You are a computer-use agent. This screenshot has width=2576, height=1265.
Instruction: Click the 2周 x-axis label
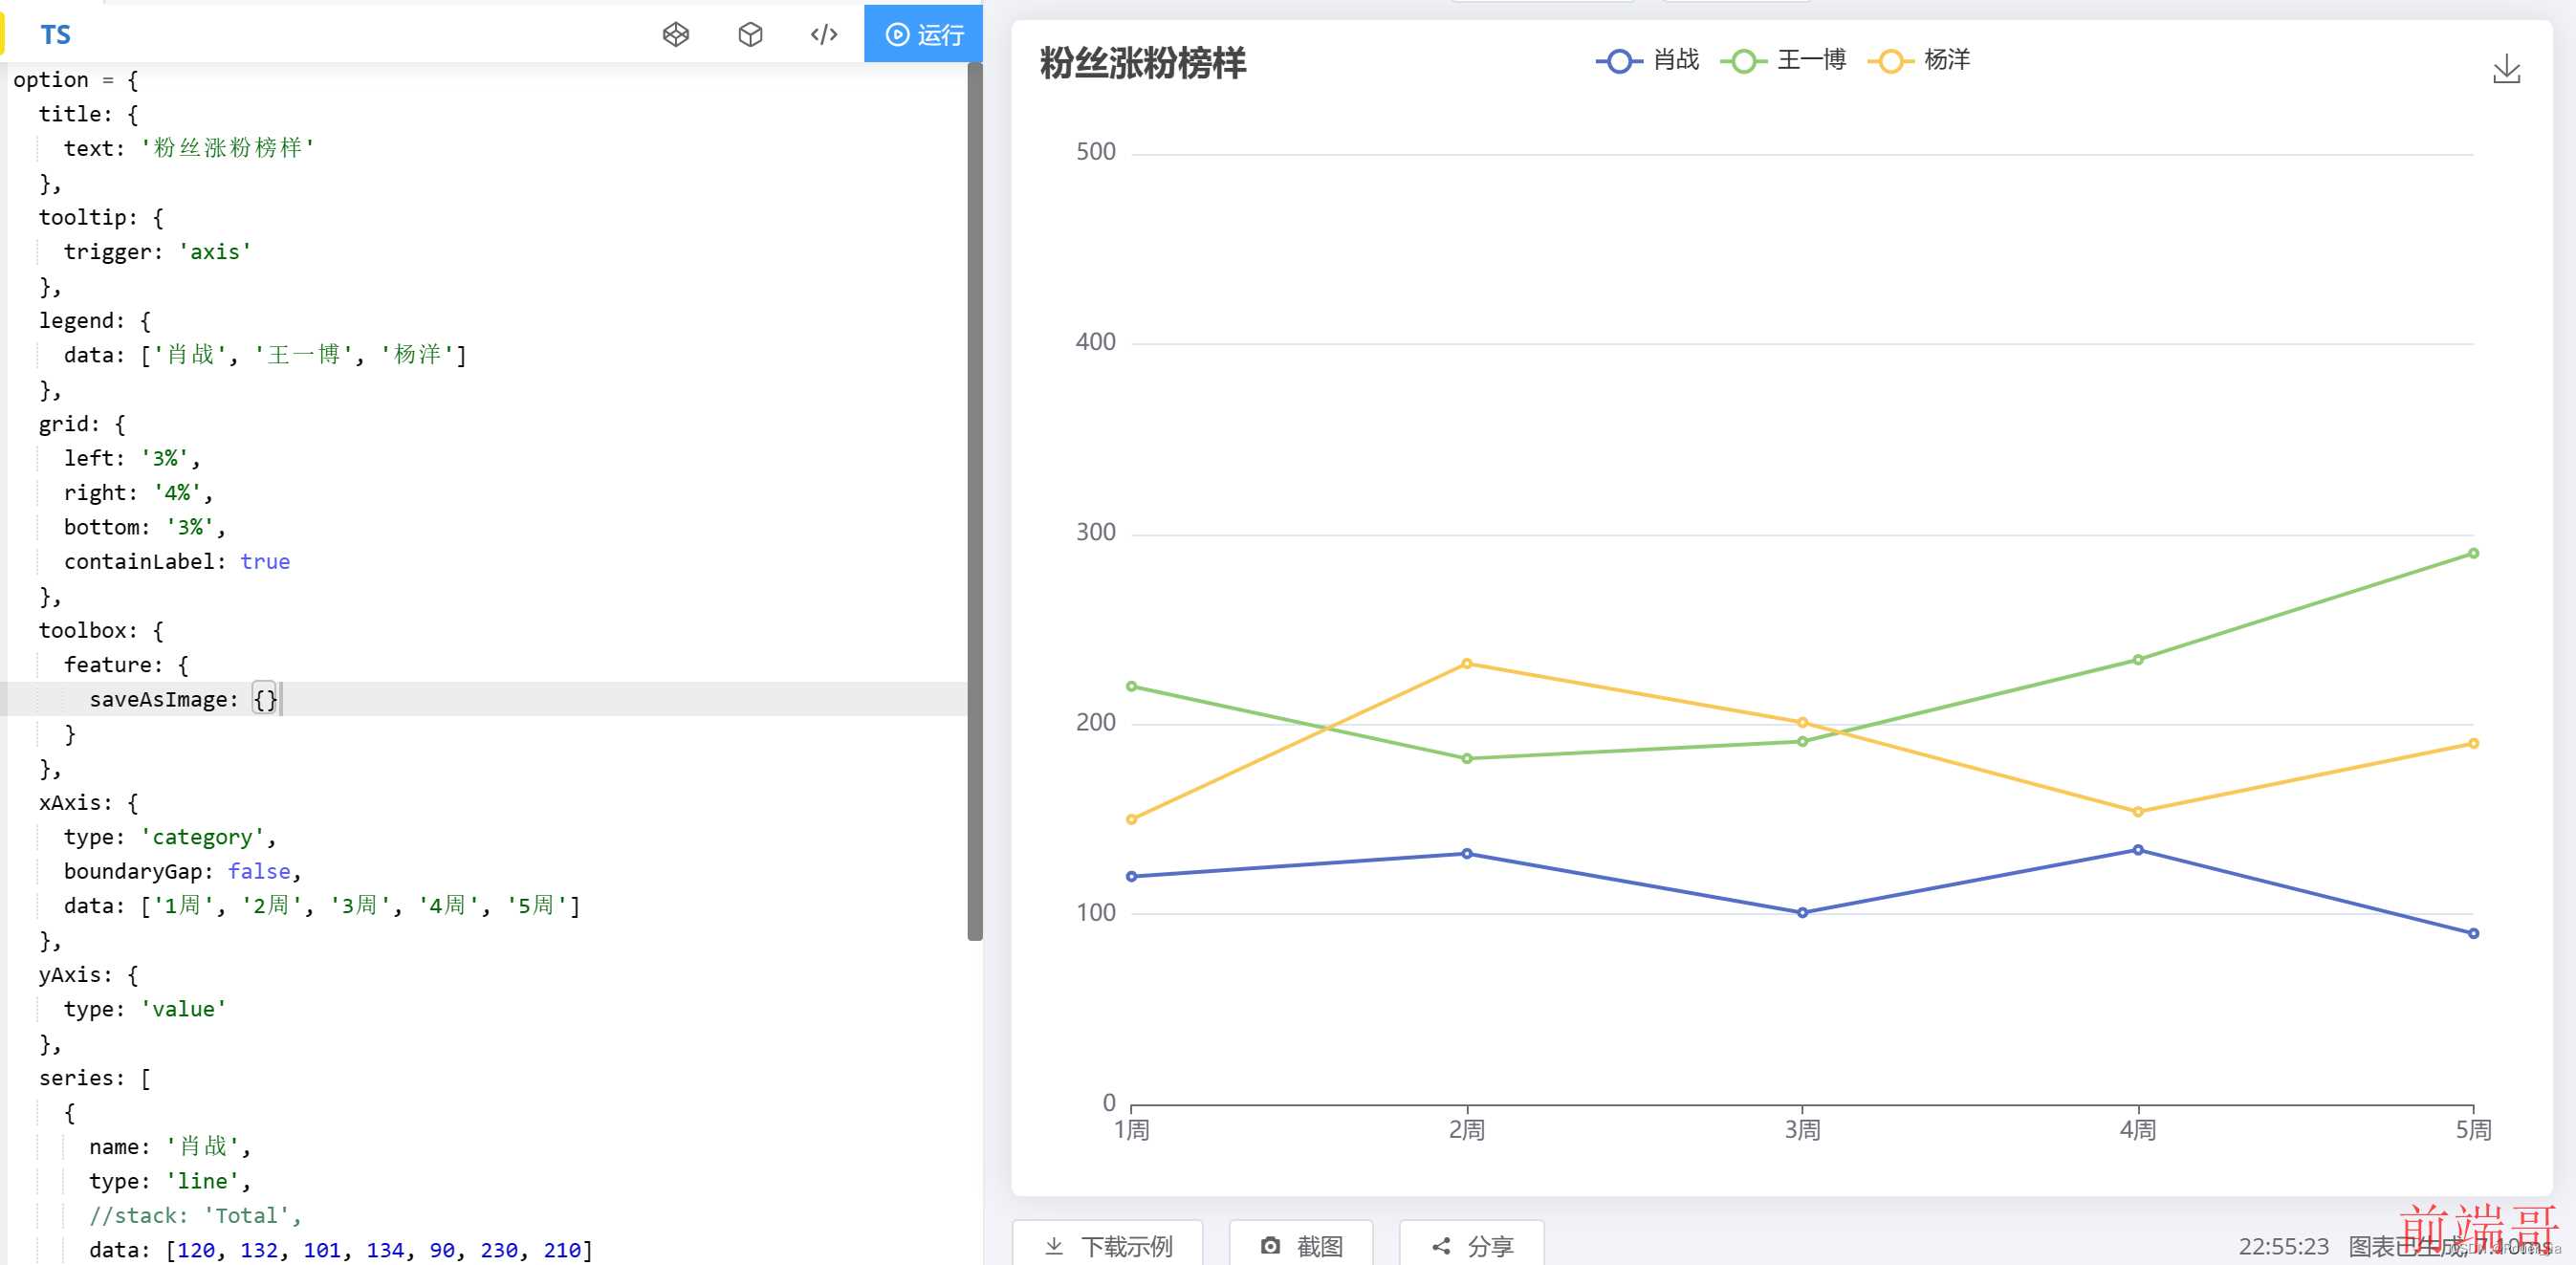coord(1467,1130)
